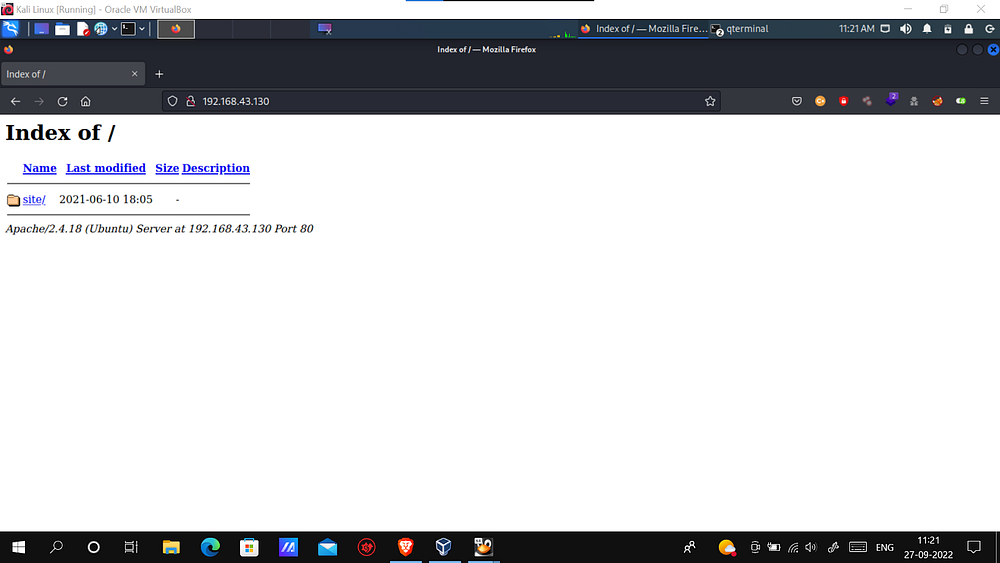Viewport: 1000px width, 563px height.
Task: Open the site/ directory link
Action: click(x=34, y=200)
